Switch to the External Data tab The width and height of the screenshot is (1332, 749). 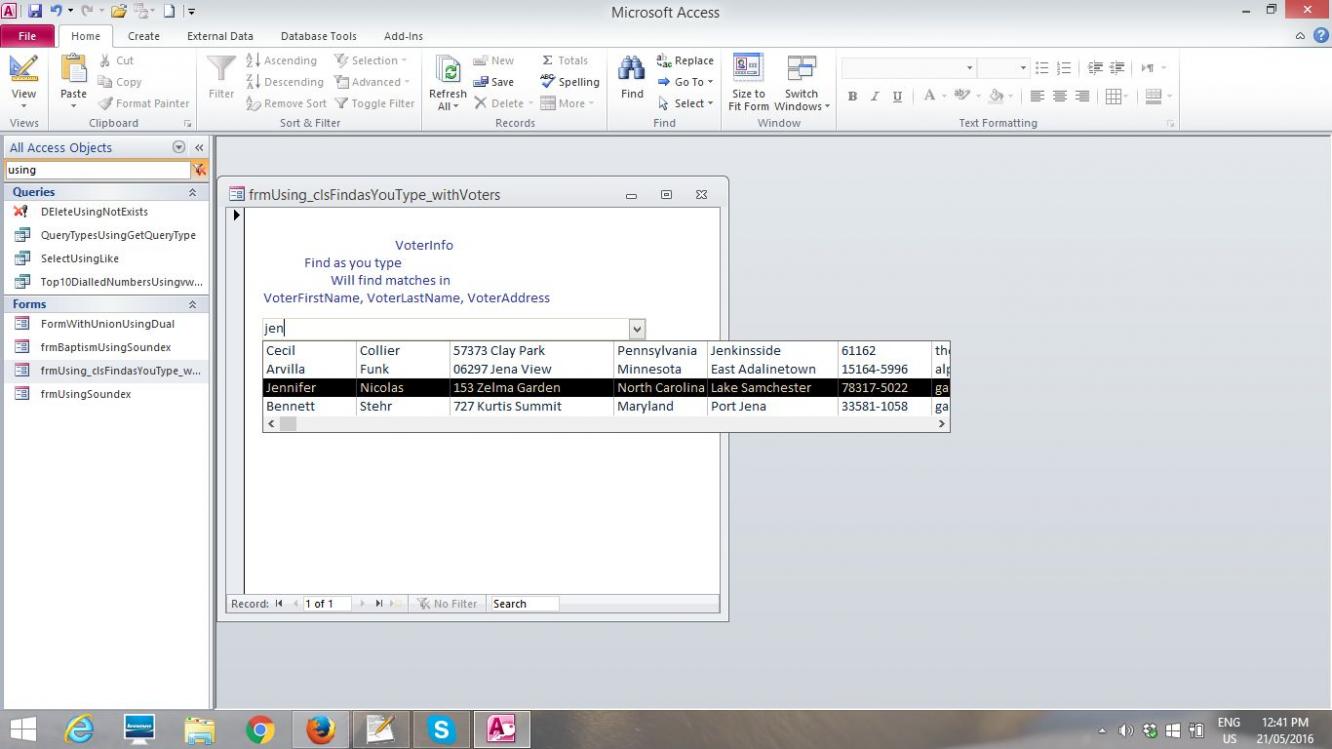pos(220,36)
